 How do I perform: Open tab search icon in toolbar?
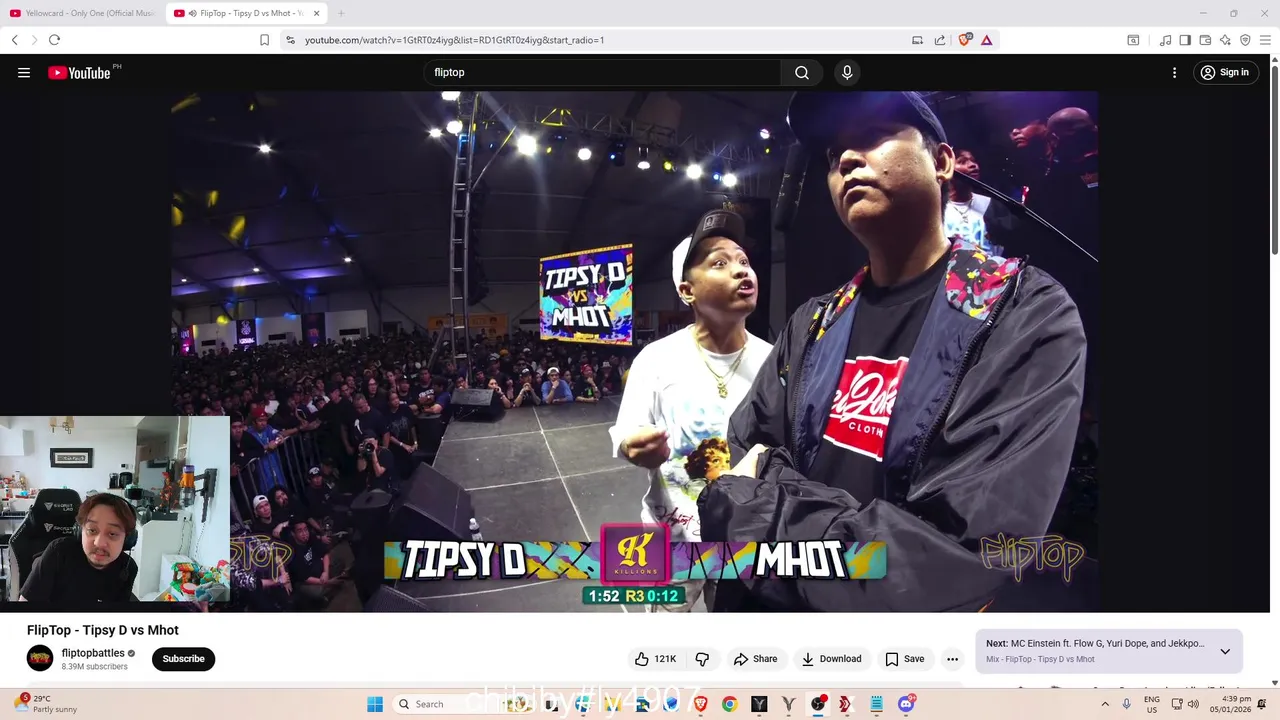(1133, 40)
